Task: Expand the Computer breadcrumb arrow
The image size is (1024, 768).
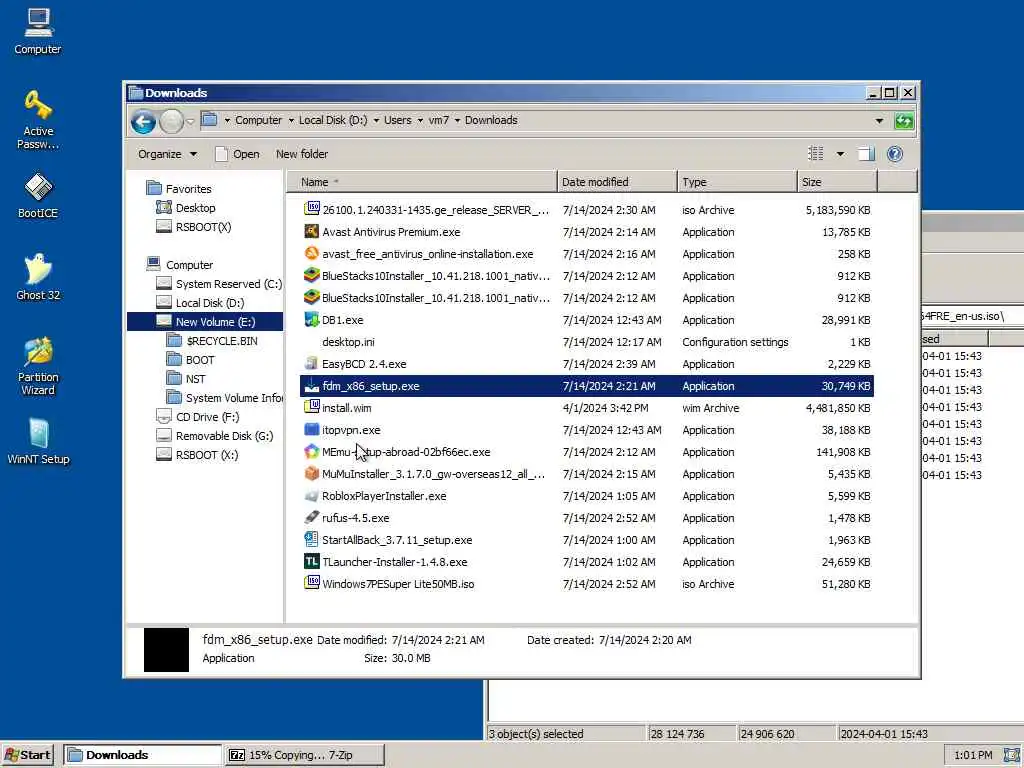Action: coord(291,120)
